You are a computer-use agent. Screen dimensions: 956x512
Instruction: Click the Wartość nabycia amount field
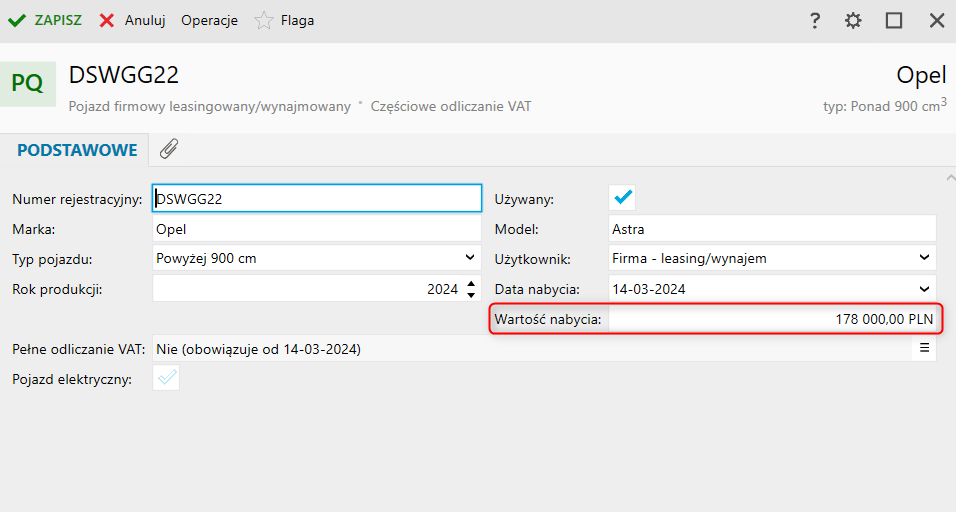click(x=773, y=318)
